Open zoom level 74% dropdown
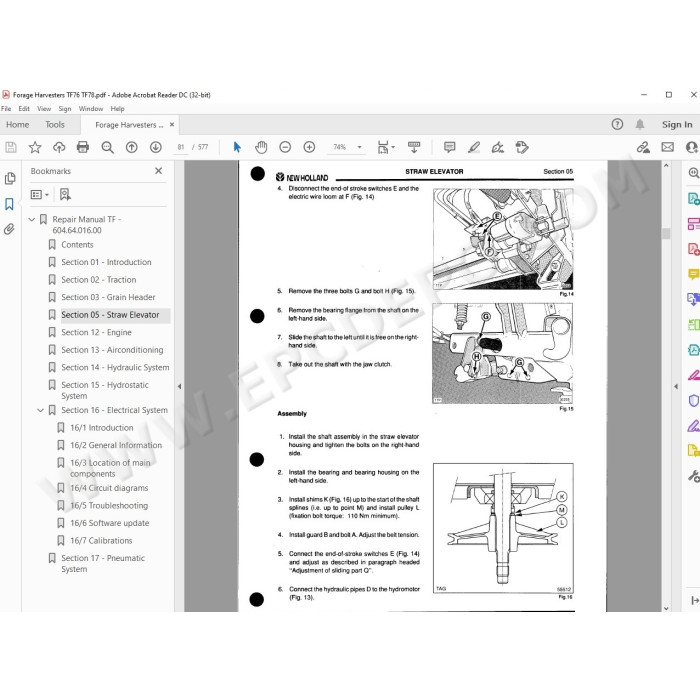The height and width of the screenshot is (700, 700). (x=359, y=147)
